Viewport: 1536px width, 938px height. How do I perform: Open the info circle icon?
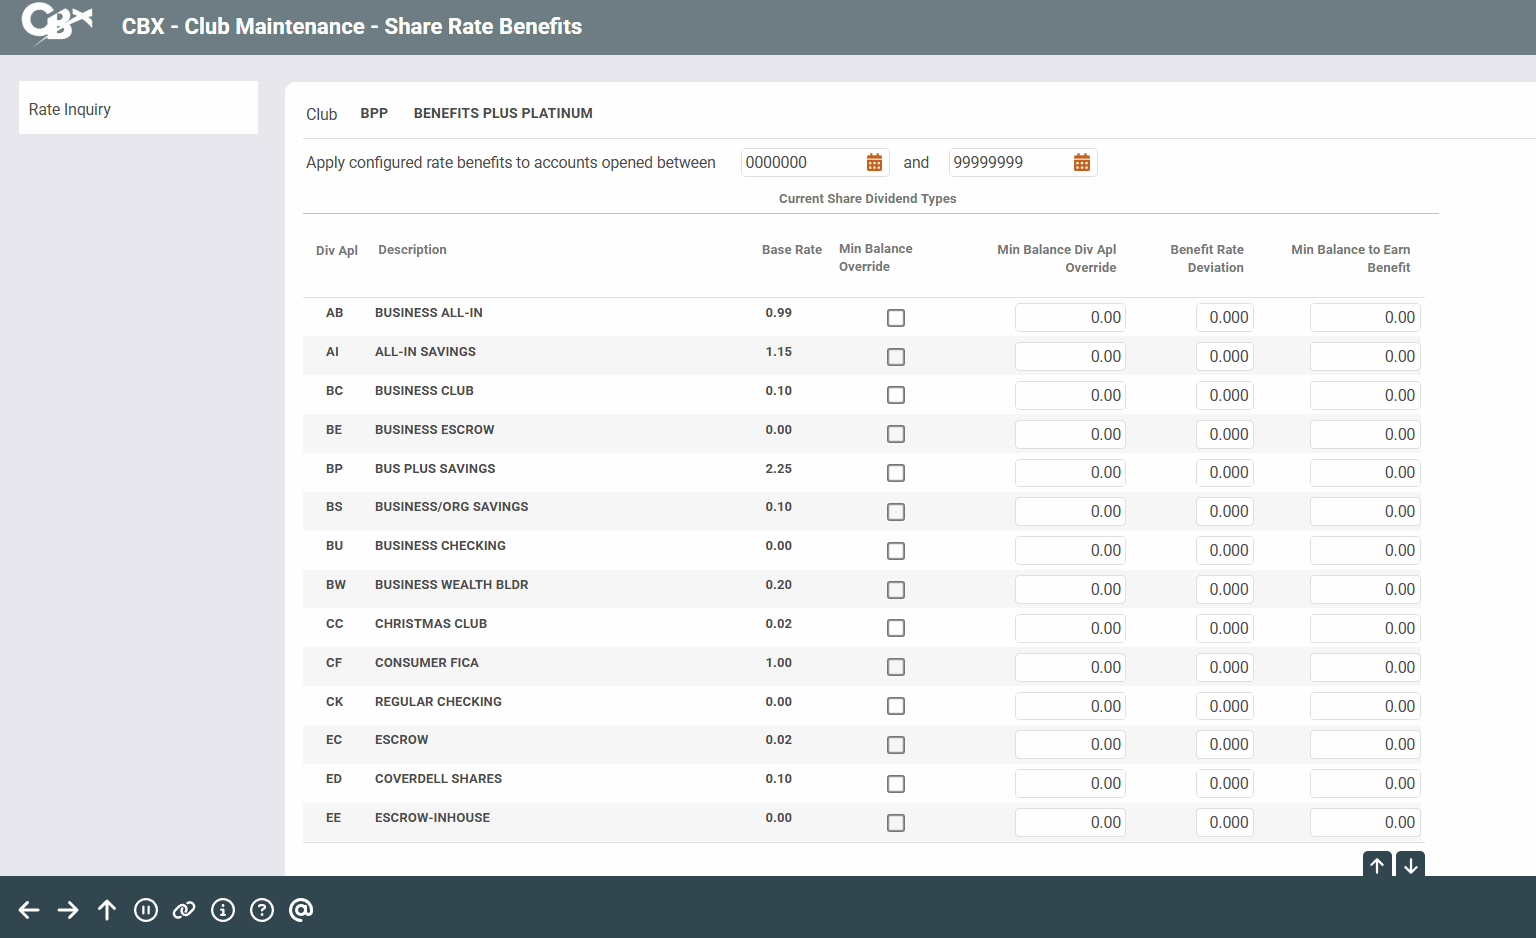click(x=223, y=909)
